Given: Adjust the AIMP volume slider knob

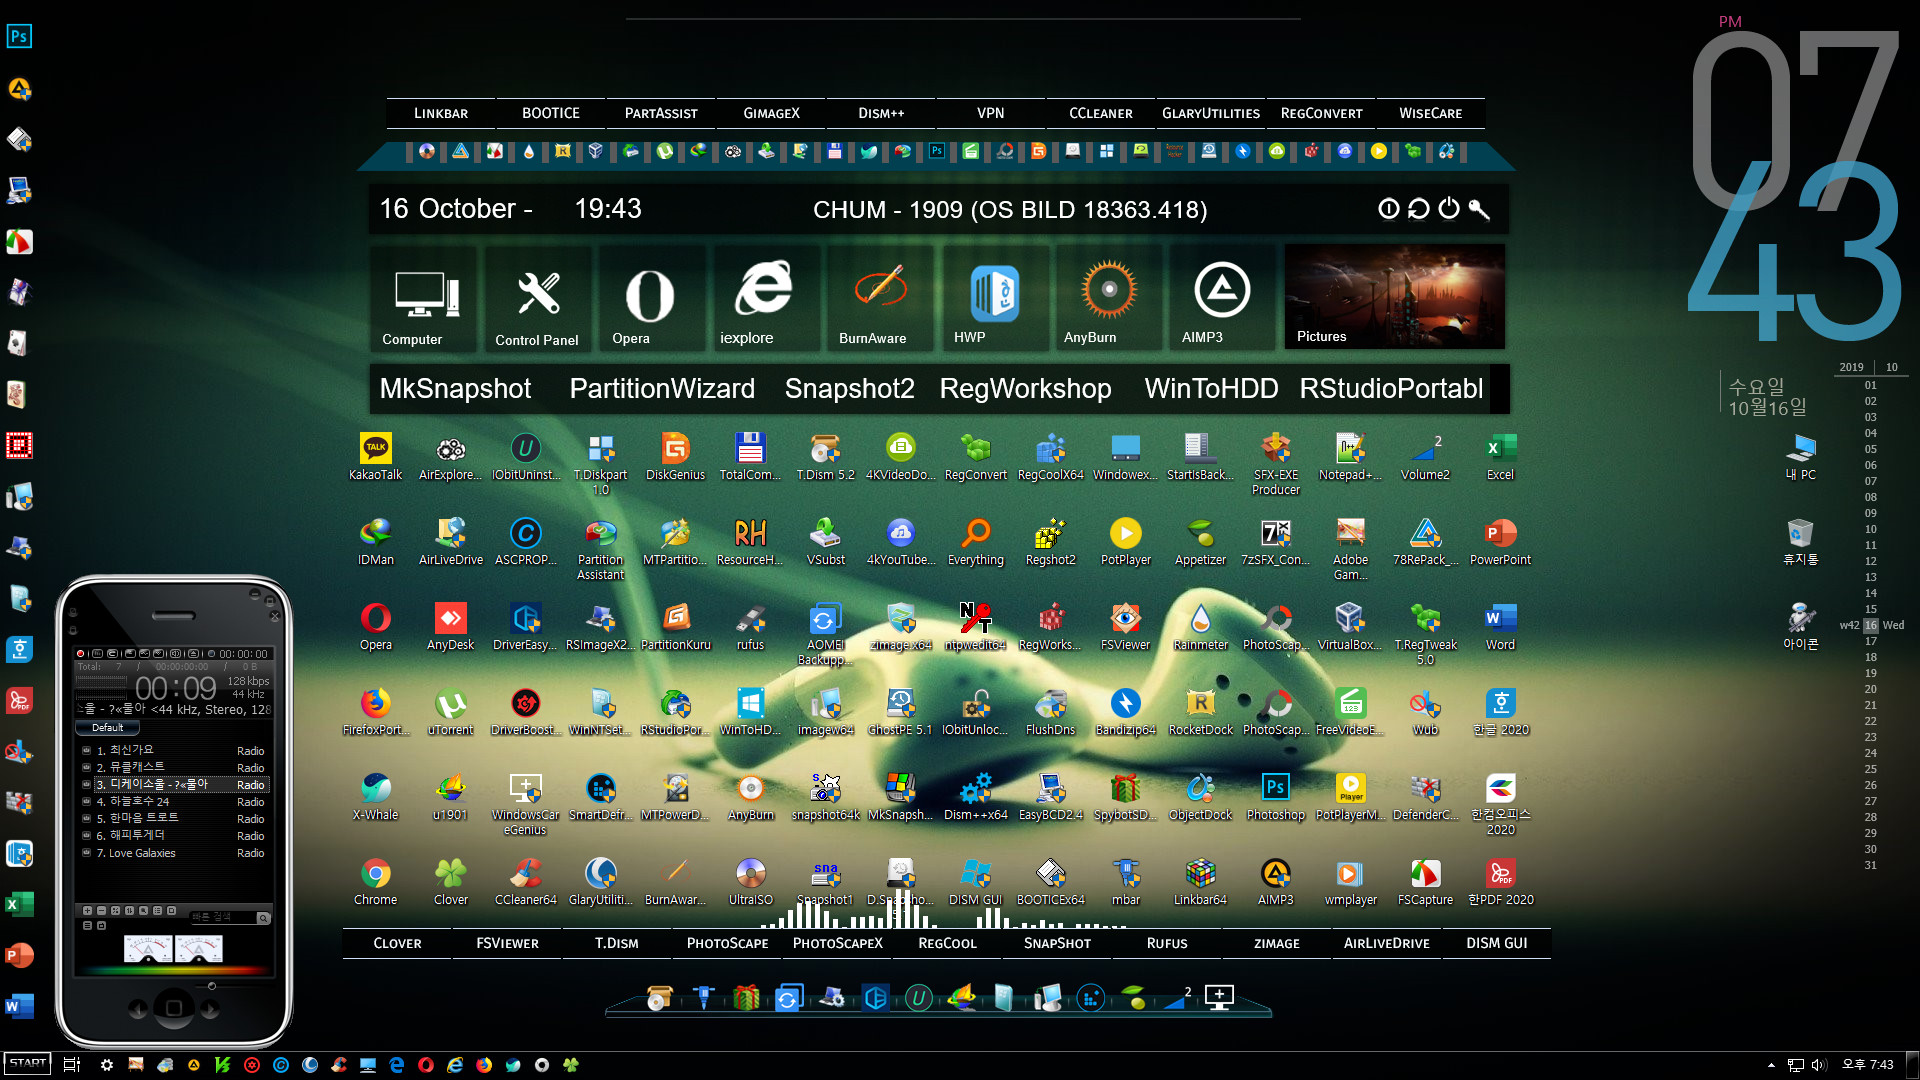Looking at the screenshot, I should click(x=211, y=986).
